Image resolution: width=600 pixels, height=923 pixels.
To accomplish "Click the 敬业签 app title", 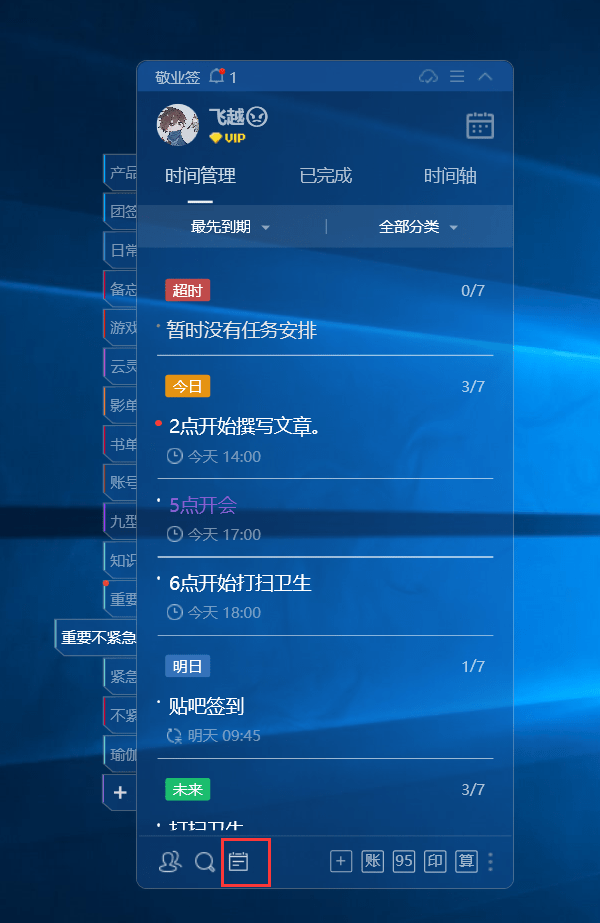I will pos(177,77).
